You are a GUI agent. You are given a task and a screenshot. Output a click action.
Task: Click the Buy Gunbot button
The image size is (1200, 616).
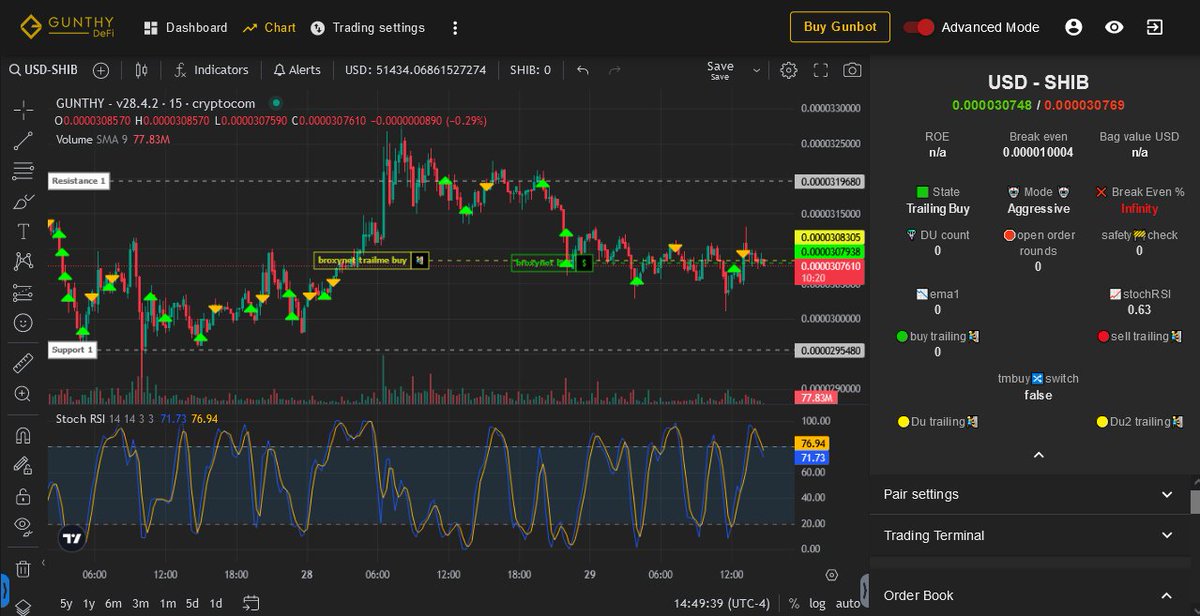(x=840, y=27)
